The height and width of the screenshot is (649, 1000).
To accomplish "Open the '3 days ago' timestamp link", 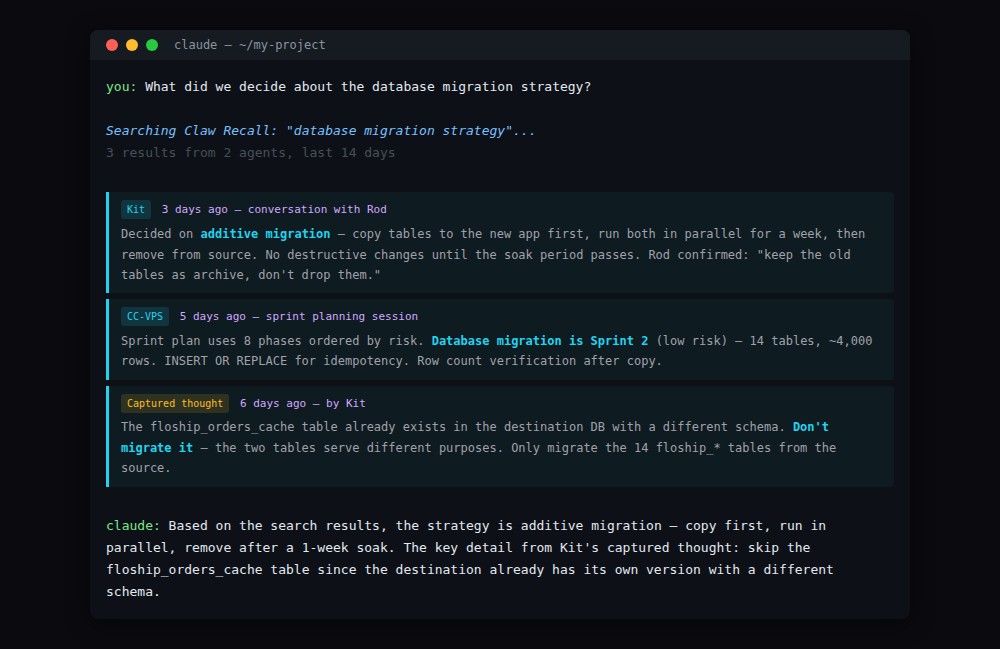I will 185,209.
